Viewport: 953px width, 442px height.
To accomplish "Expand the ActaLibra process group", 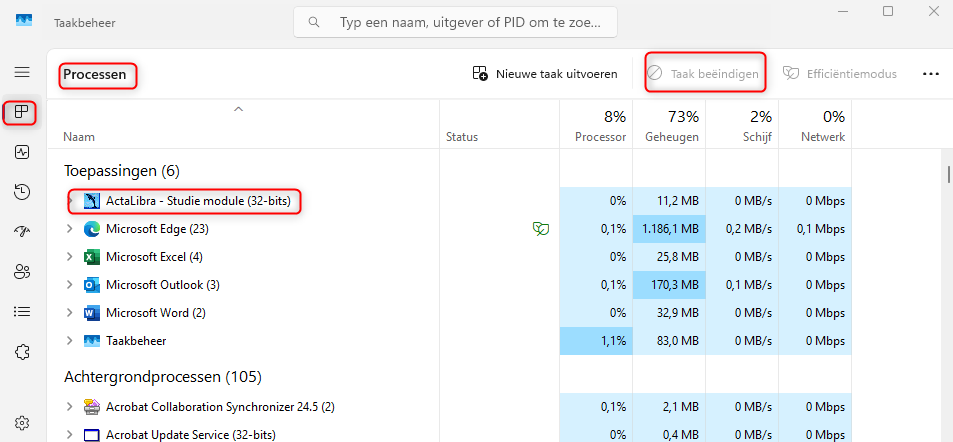I will 71,201.
